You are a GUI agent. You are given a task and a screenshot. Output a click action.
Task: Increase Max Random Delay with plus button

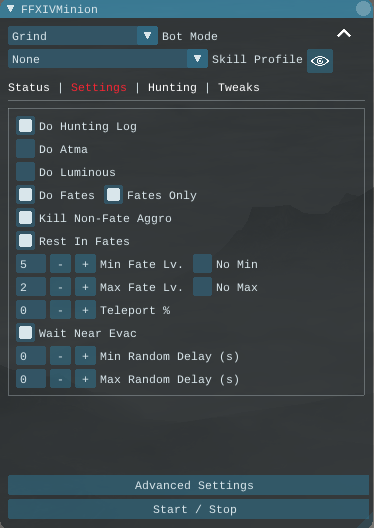point(85,379)
